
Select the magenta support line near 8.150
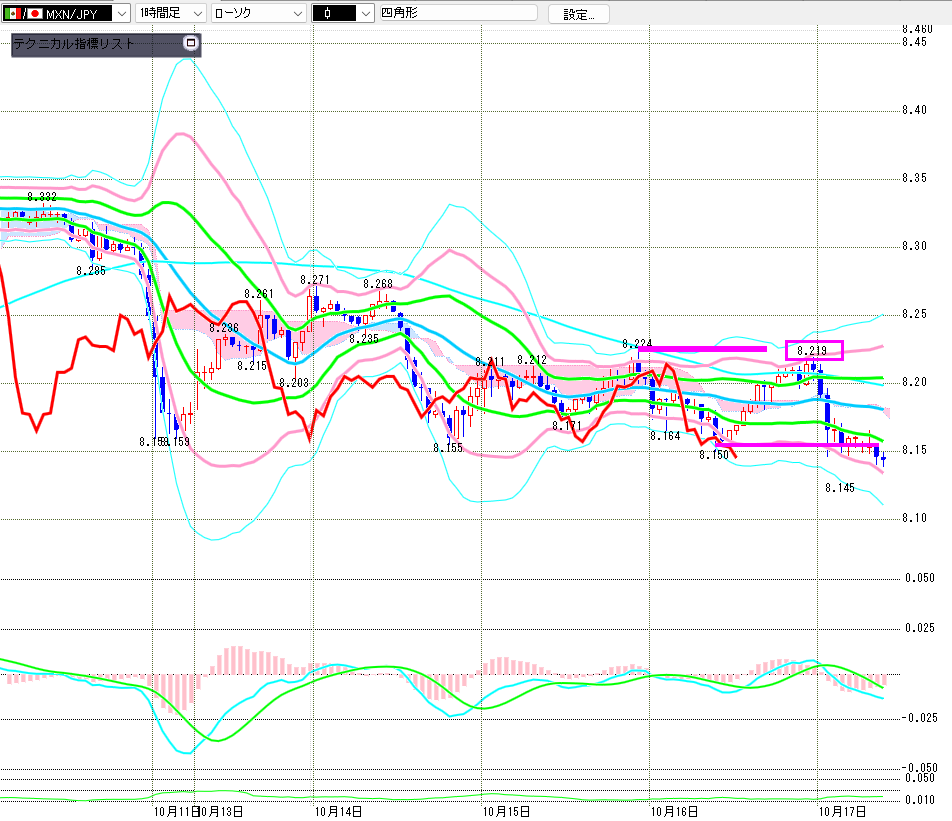(x=797, y=444)
